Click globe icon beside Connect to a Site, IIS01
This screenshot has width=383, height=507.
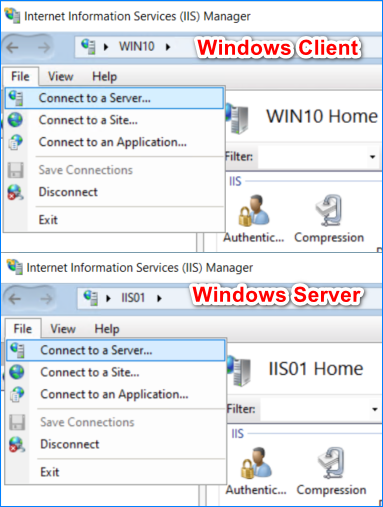point(17,372)
